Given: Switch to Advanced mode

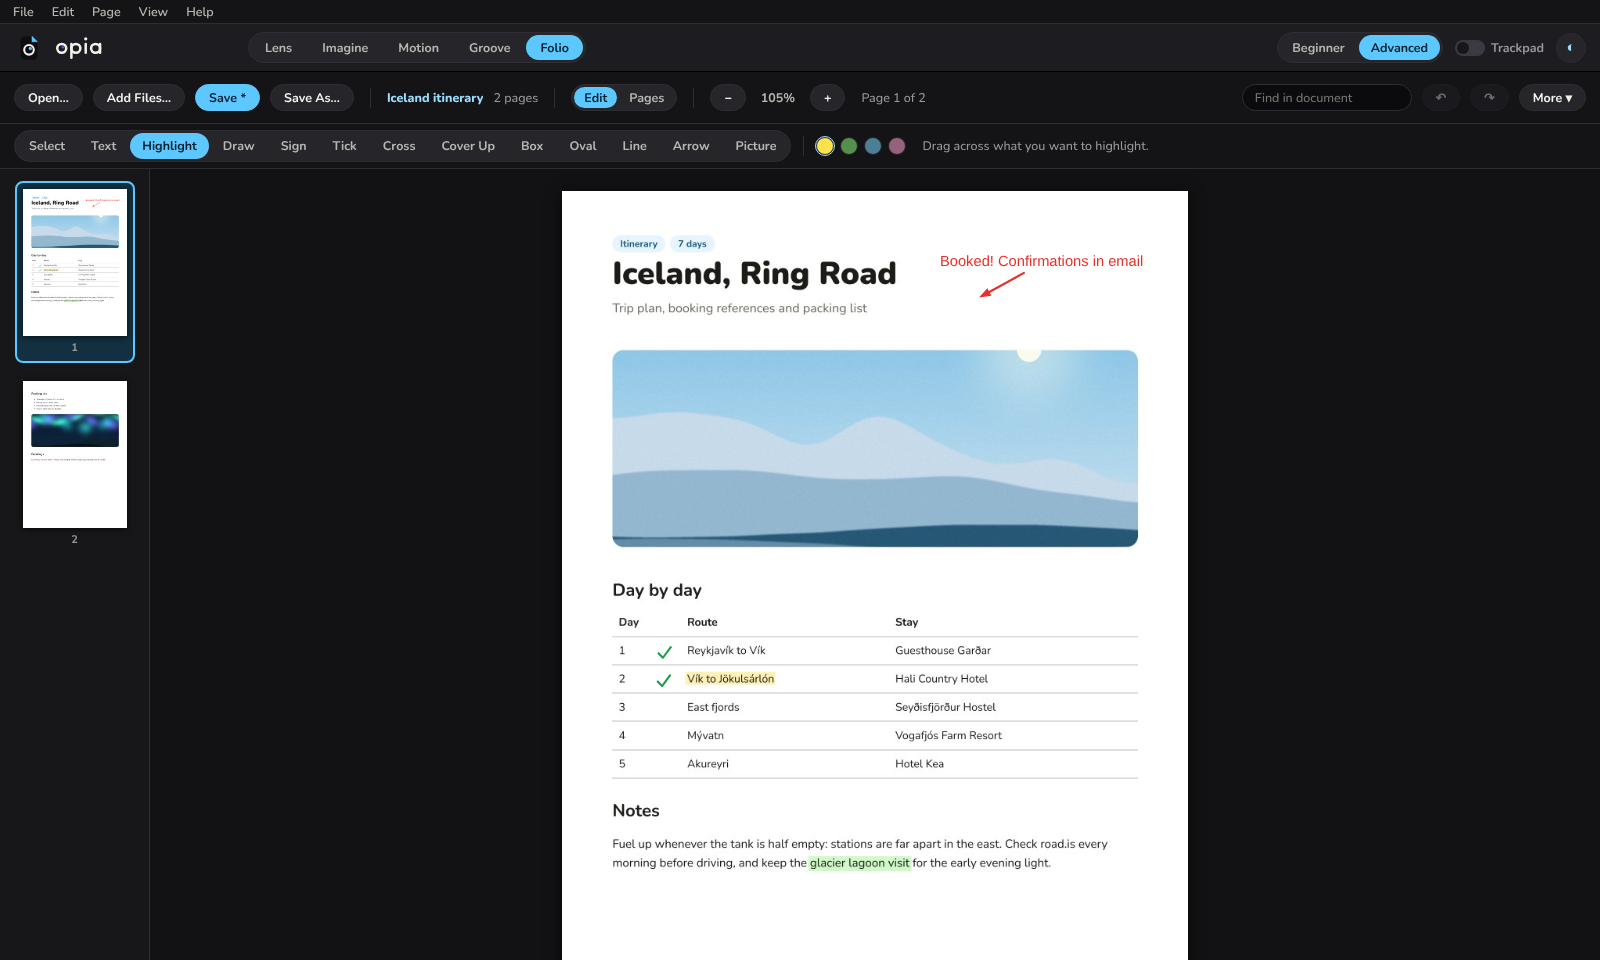Looking at the screenshot, I should pos(1399,48).
